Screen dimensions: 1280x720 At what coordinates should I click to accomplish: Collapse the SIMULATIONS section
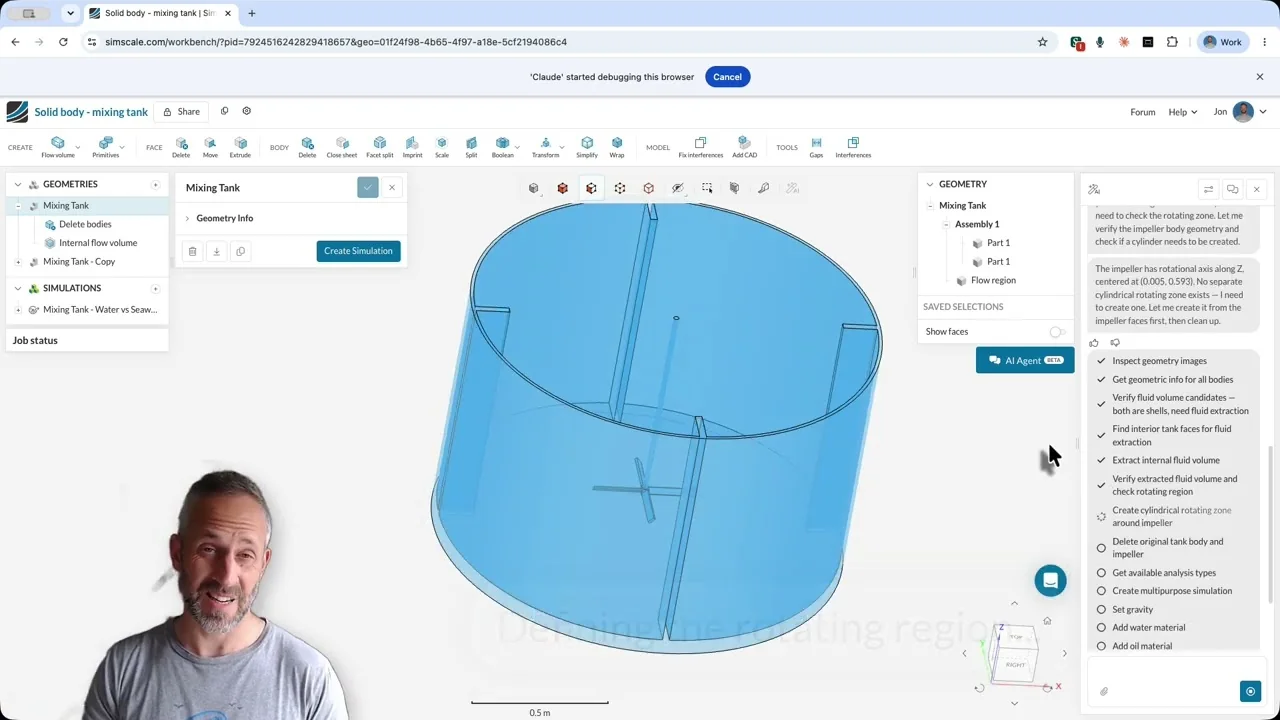(x=17, y=288)
